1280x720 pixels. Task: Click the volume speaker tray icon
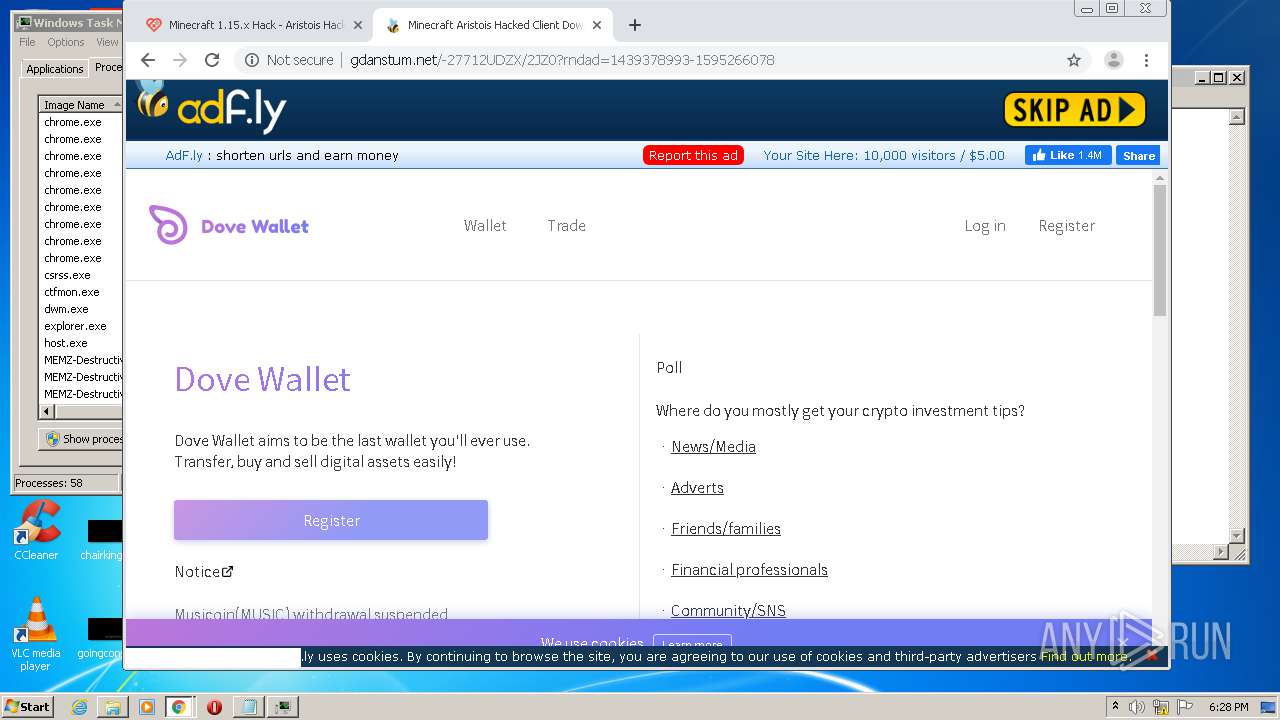[x=1137, y=707]
